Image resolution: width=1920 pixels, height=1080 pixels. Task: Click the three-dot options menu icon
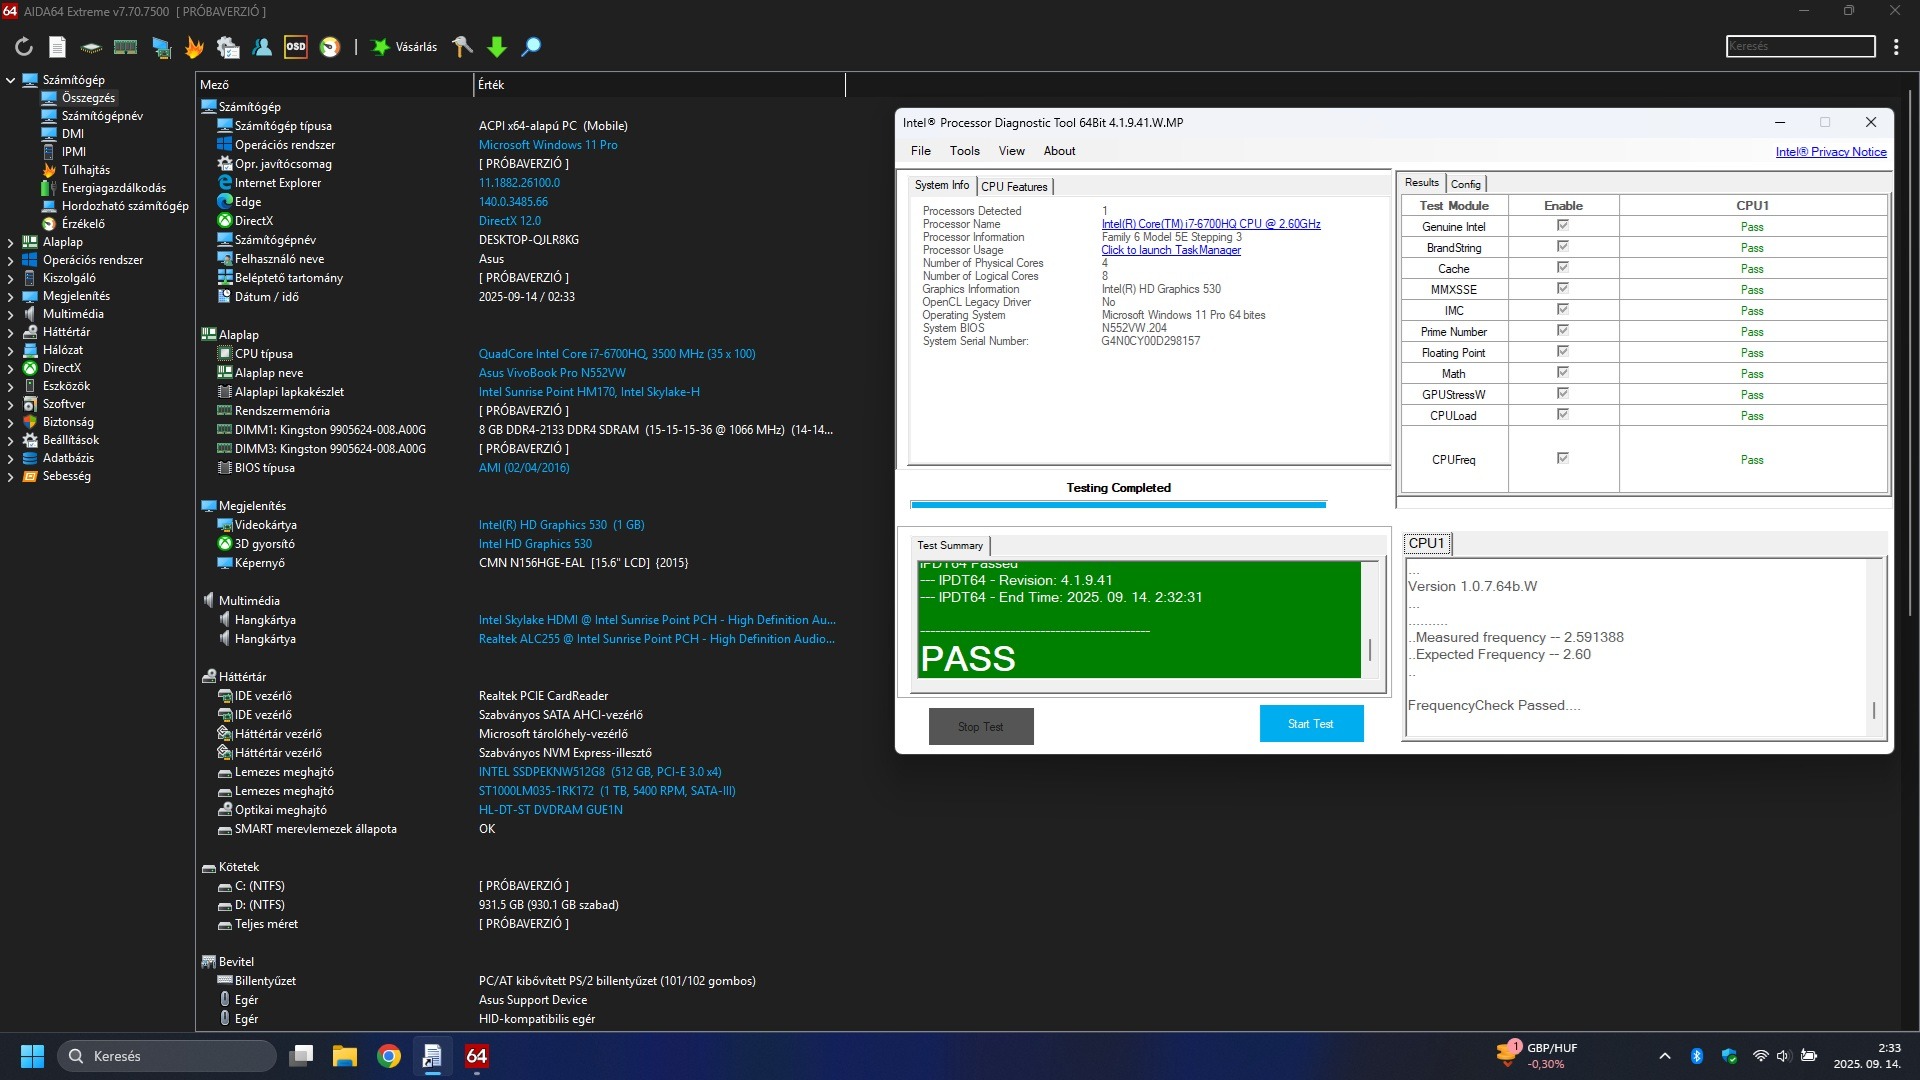[x=1896, y=47]
